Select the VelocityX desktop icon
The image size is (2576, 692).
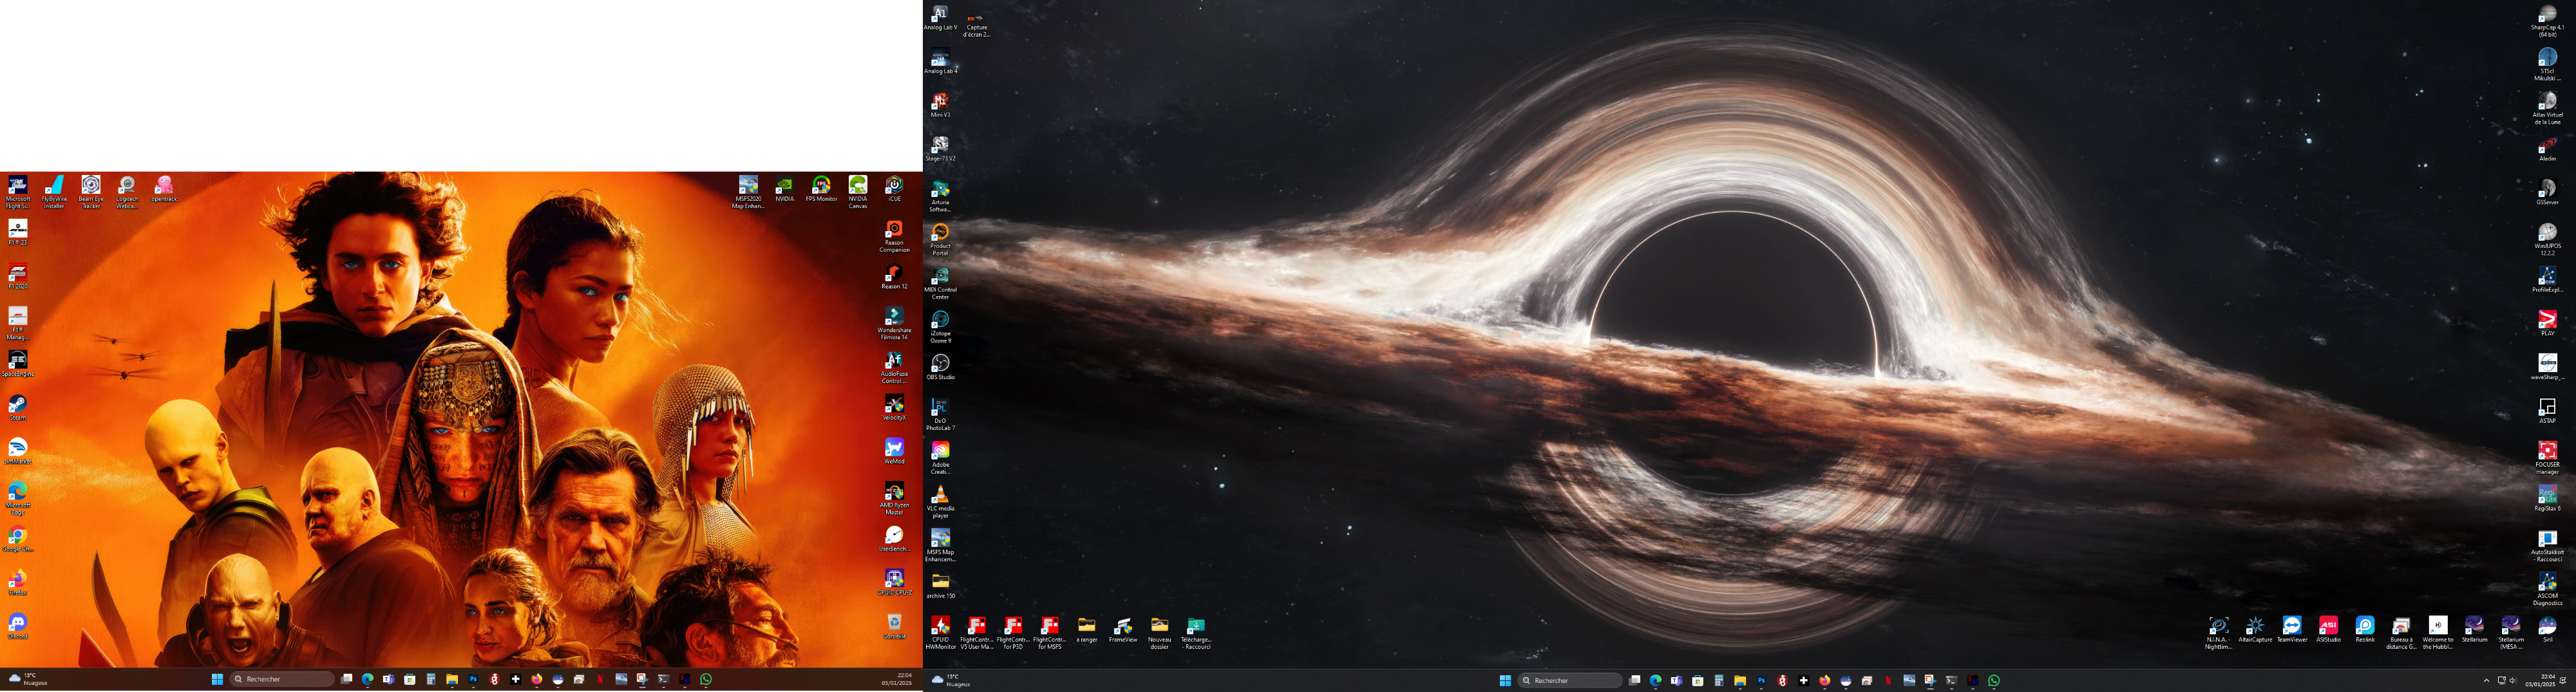tap(894, 408)
